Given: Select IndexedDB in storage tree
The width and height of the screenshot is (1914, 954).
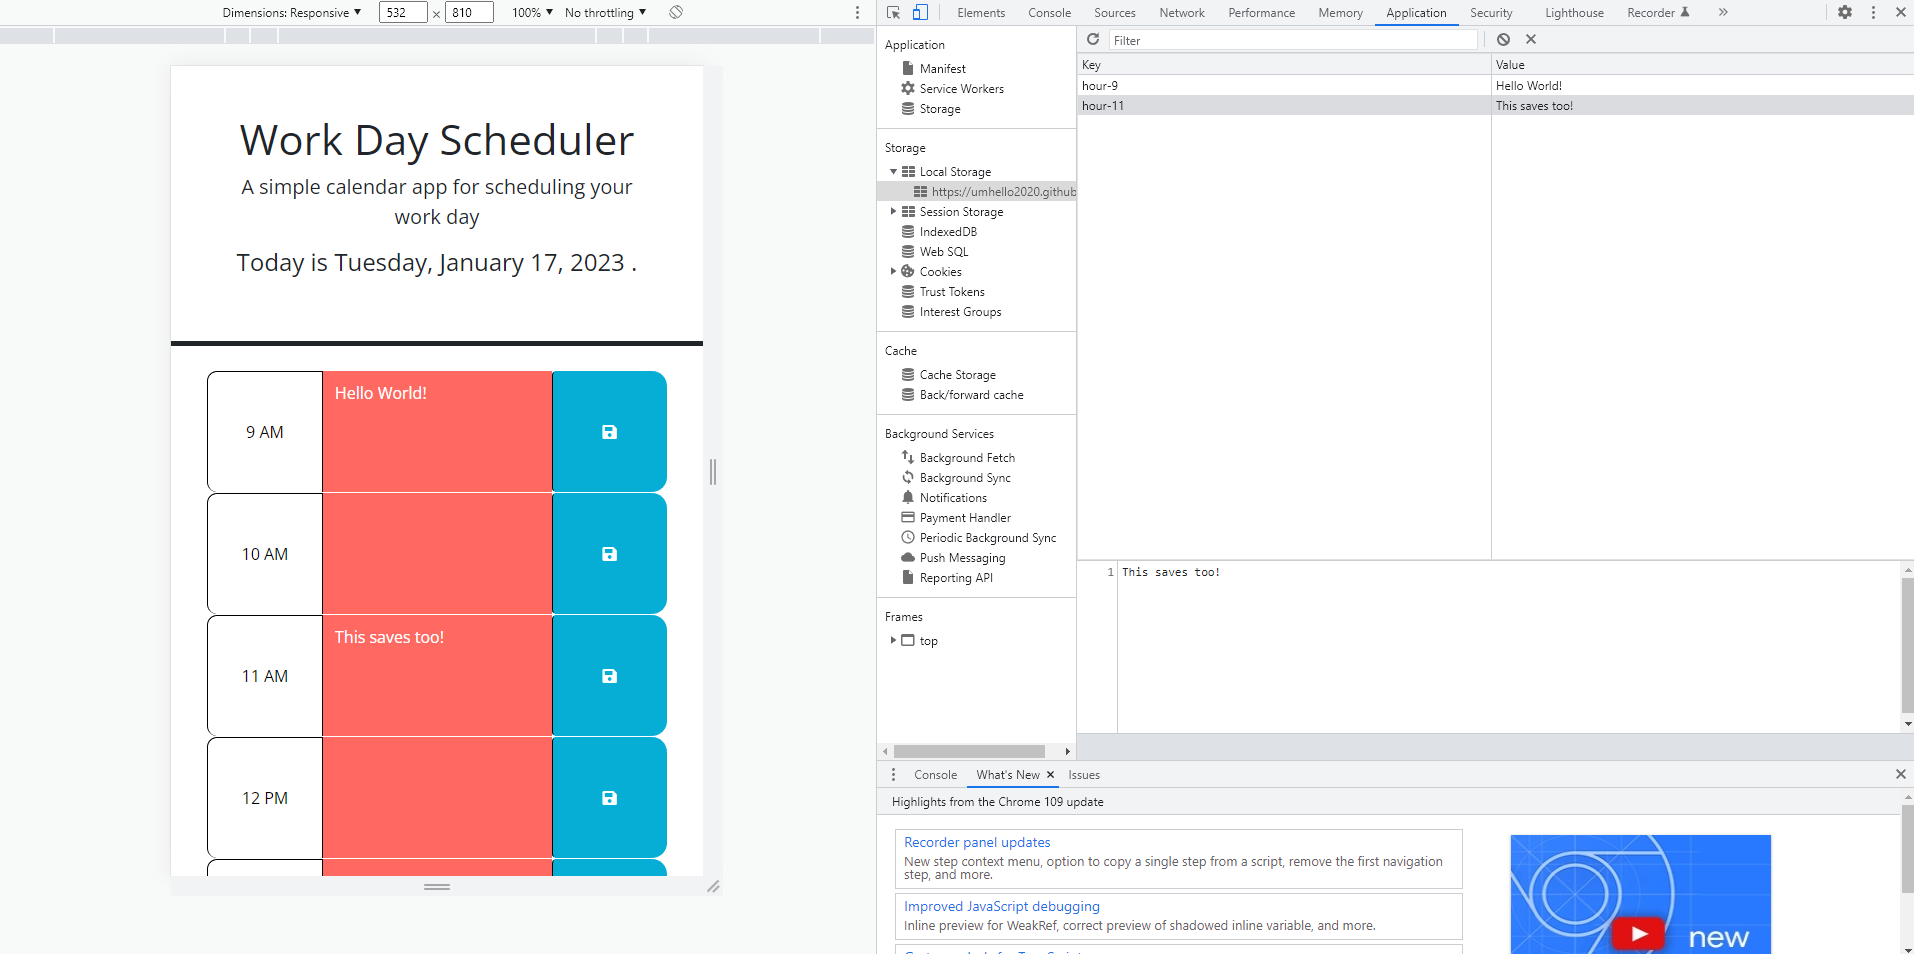Looking at the screenshot, I should coord(948,232).
